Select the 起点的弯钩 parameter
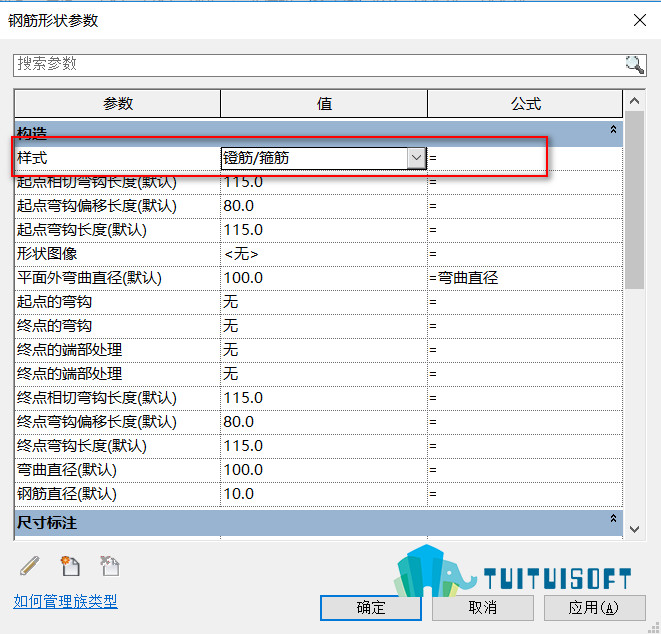The width and height of the screenshot is (661, 634). point(54,302)
